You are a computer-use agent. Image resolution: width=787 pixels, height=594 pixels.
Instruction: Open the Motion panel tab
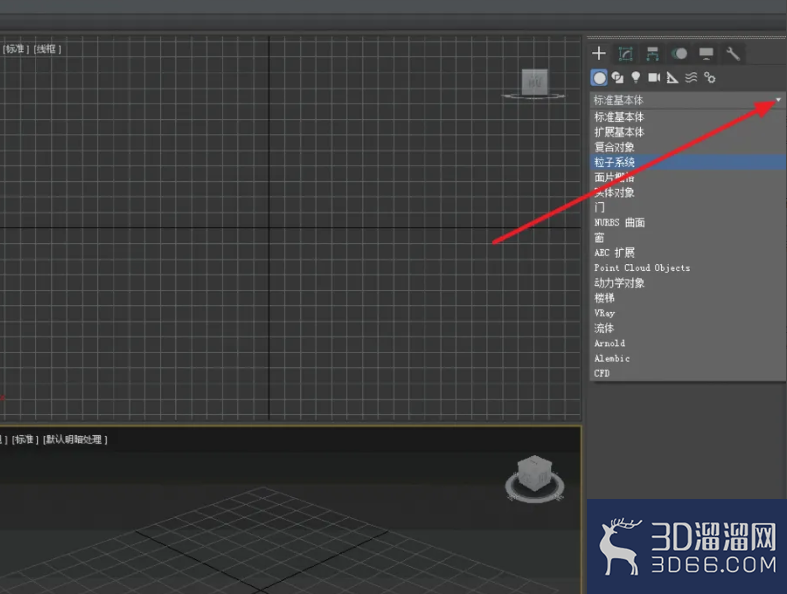(679, 54)
